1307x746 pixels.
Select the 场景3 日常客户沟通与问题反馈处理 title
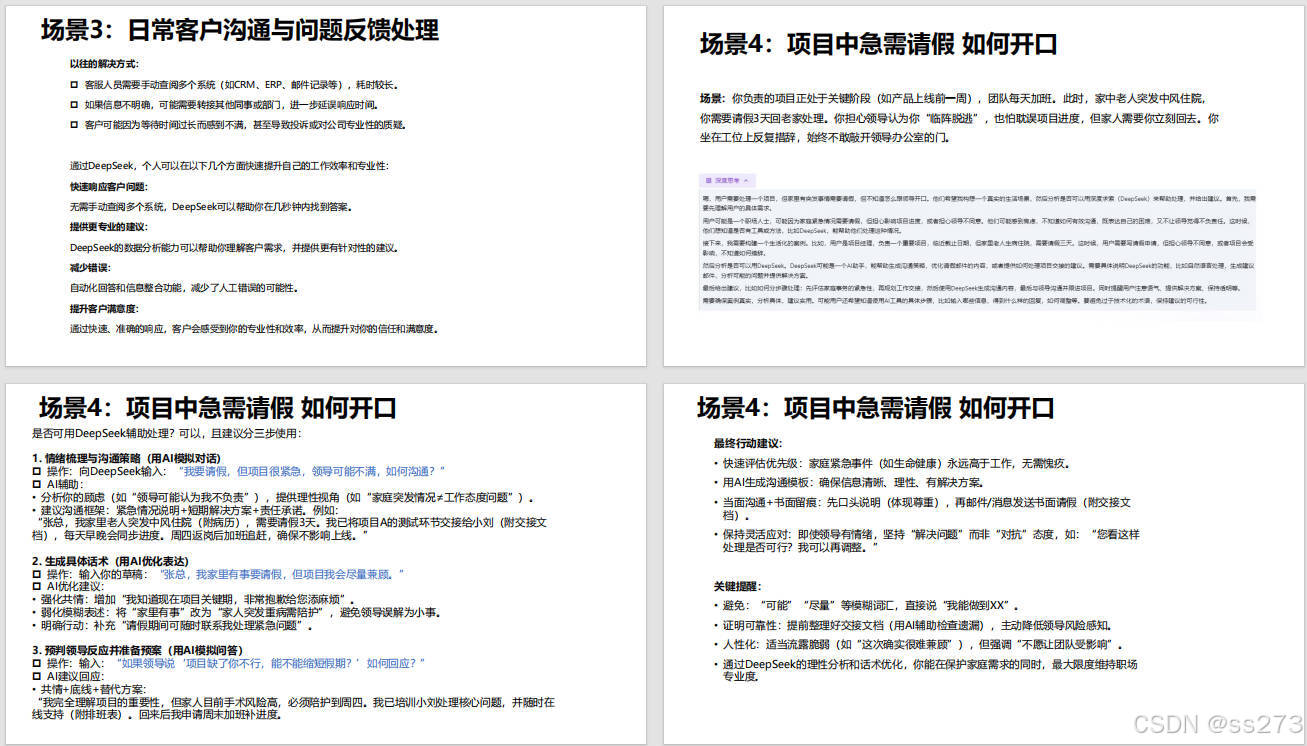(239, 30)
